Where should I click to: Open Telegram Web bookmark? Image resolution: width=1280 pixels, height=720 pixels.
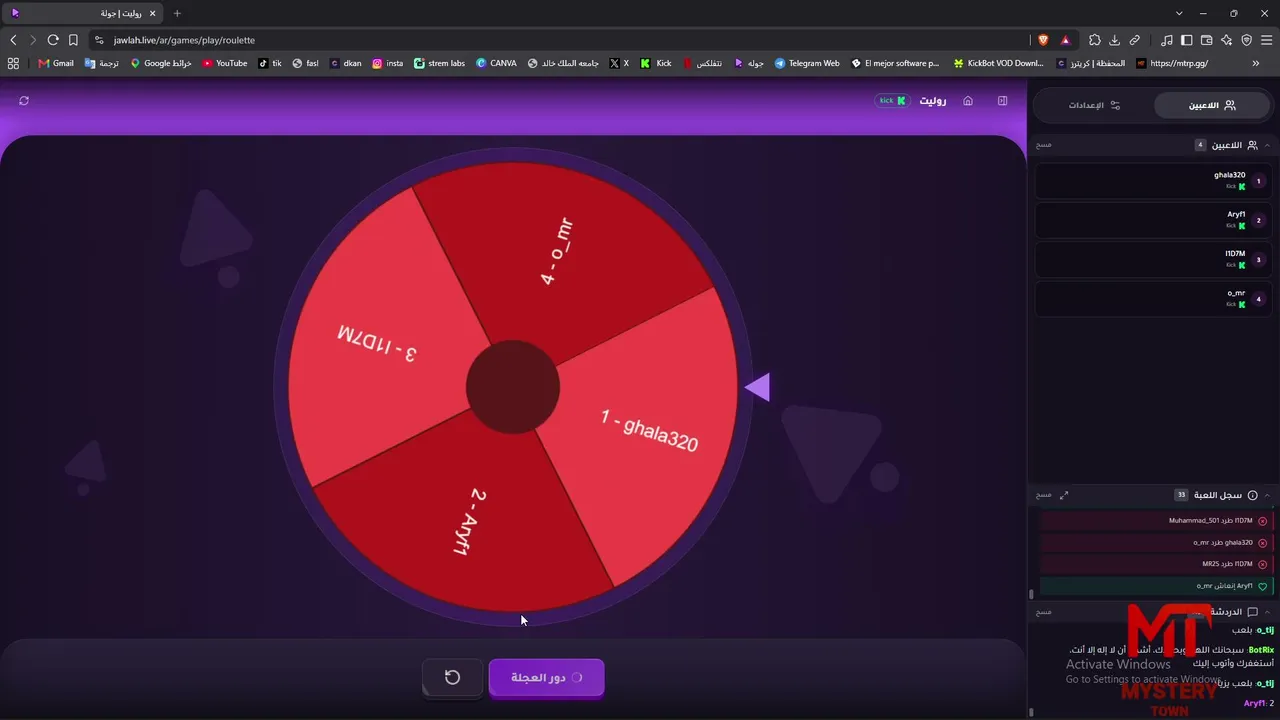806,63
